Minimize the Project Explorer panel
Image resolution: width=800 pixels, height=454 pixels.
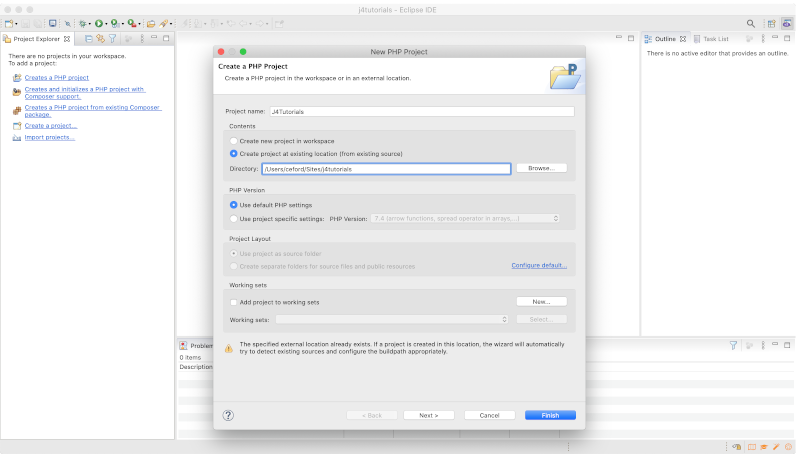(x=154, y=38)
